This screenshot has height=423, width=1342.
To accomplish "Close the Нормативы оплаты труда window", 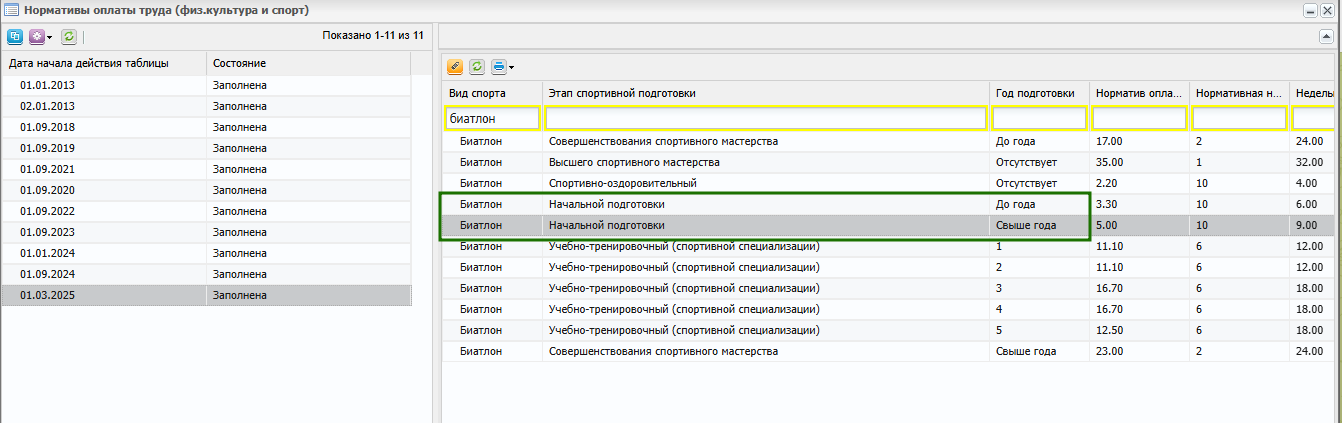I will 1327,11.
